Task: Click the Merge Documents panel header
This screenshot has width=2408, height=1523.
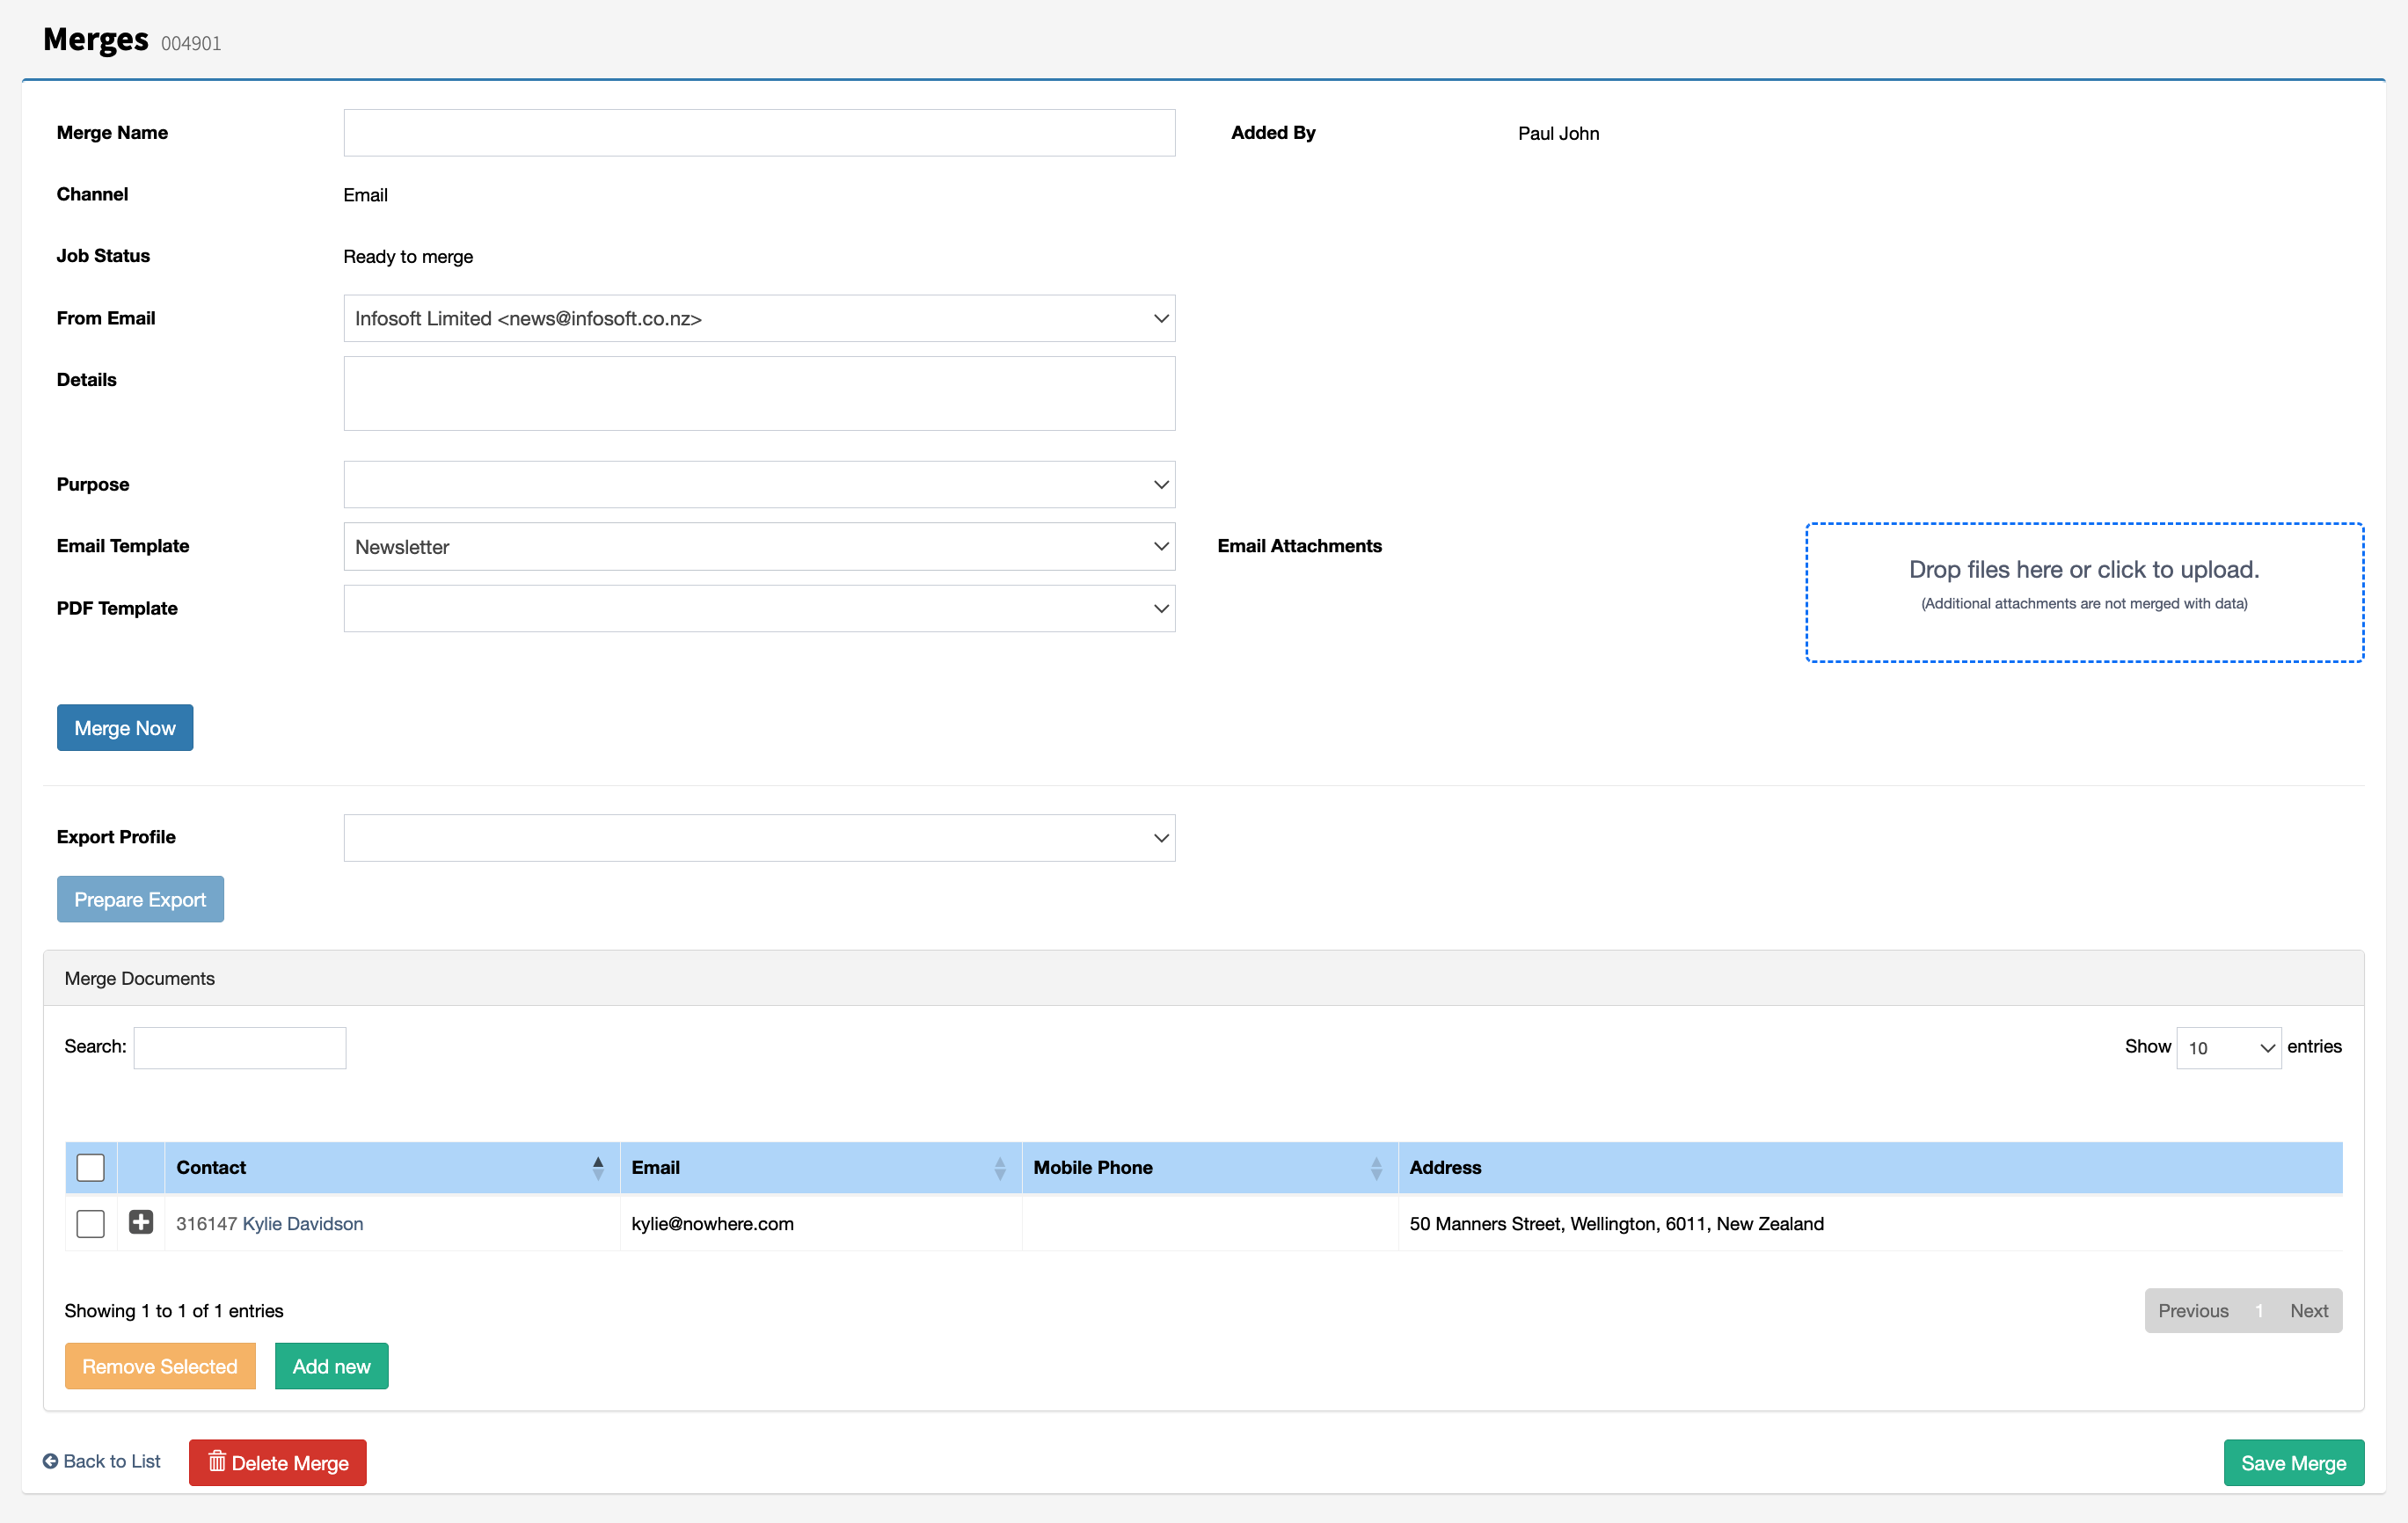Action: tap(1203, 978)
